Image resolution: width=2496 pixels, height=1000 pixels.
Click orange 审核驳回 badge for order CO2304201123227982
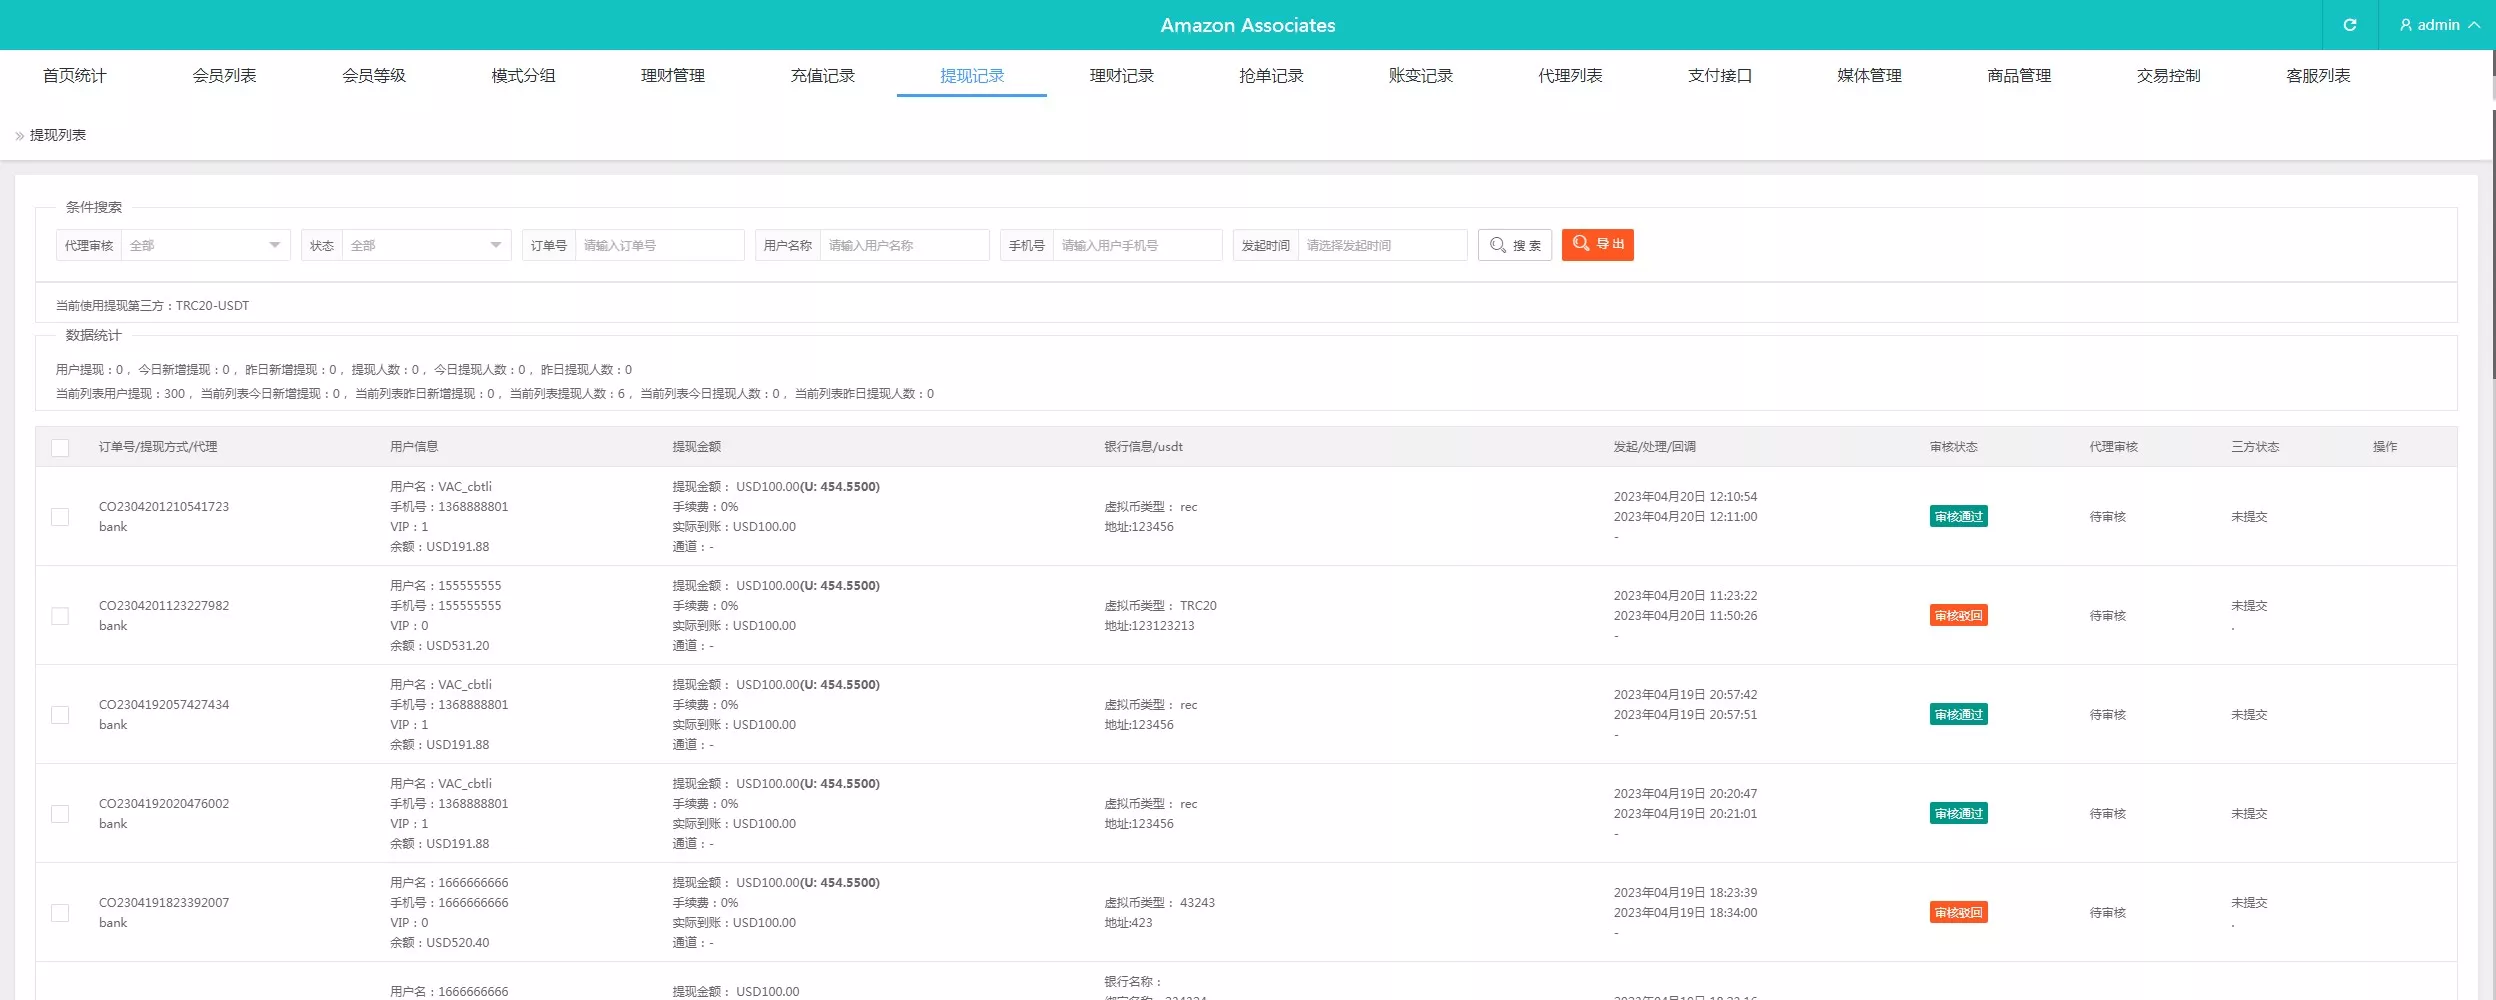coord(1958,616)
